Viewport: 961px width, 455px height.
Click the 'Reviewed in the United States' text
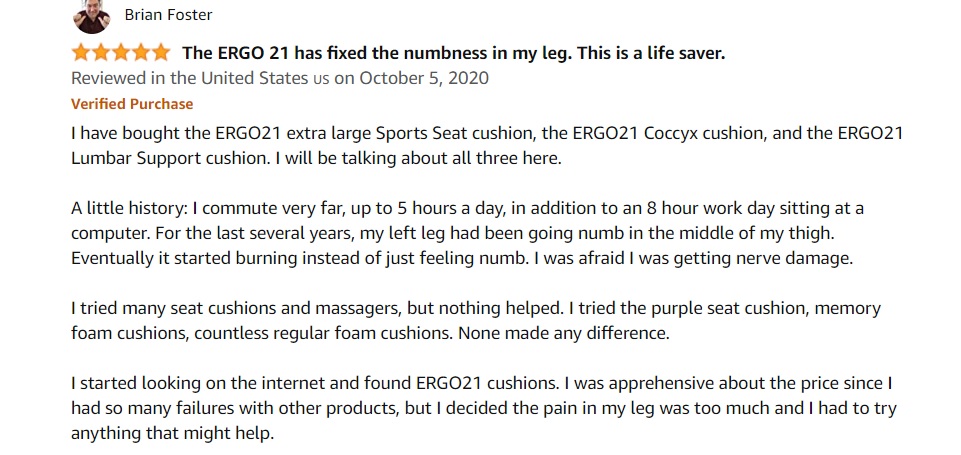pos(189,78)
